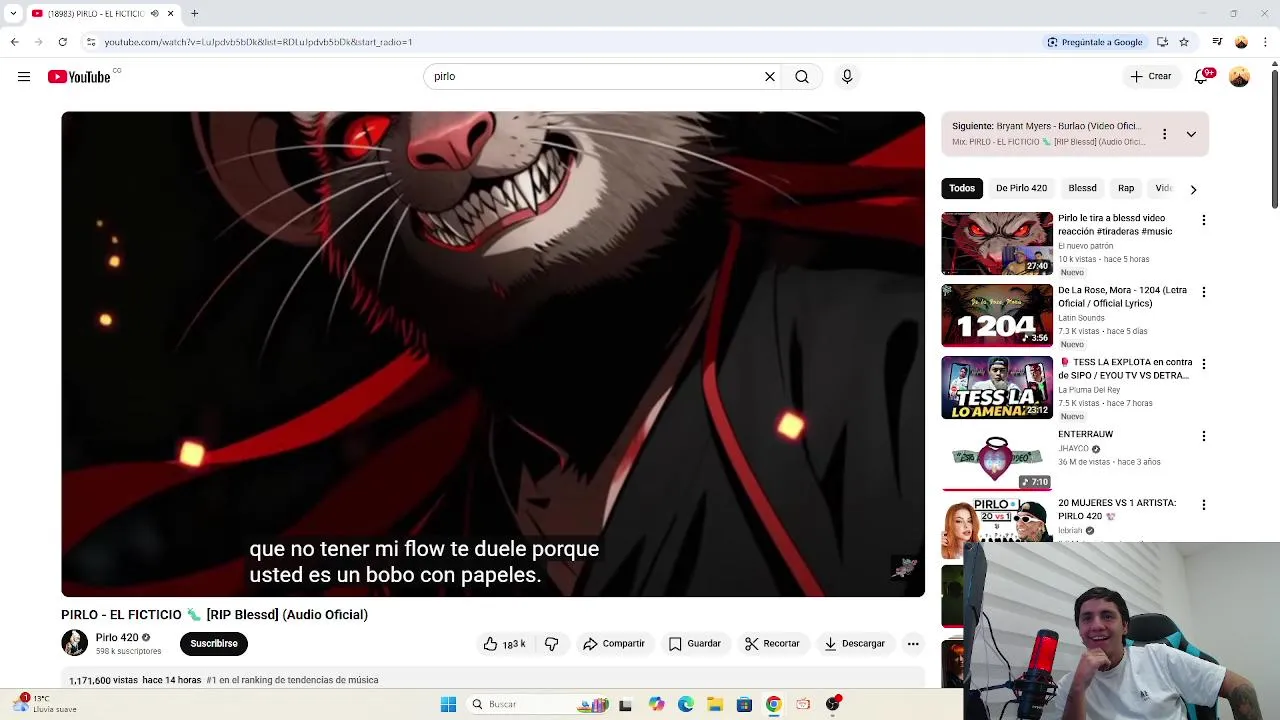Viewport: 1280px width, 720px height.
Task: Submit search with the magnifier icon
Action: [802, 77]
